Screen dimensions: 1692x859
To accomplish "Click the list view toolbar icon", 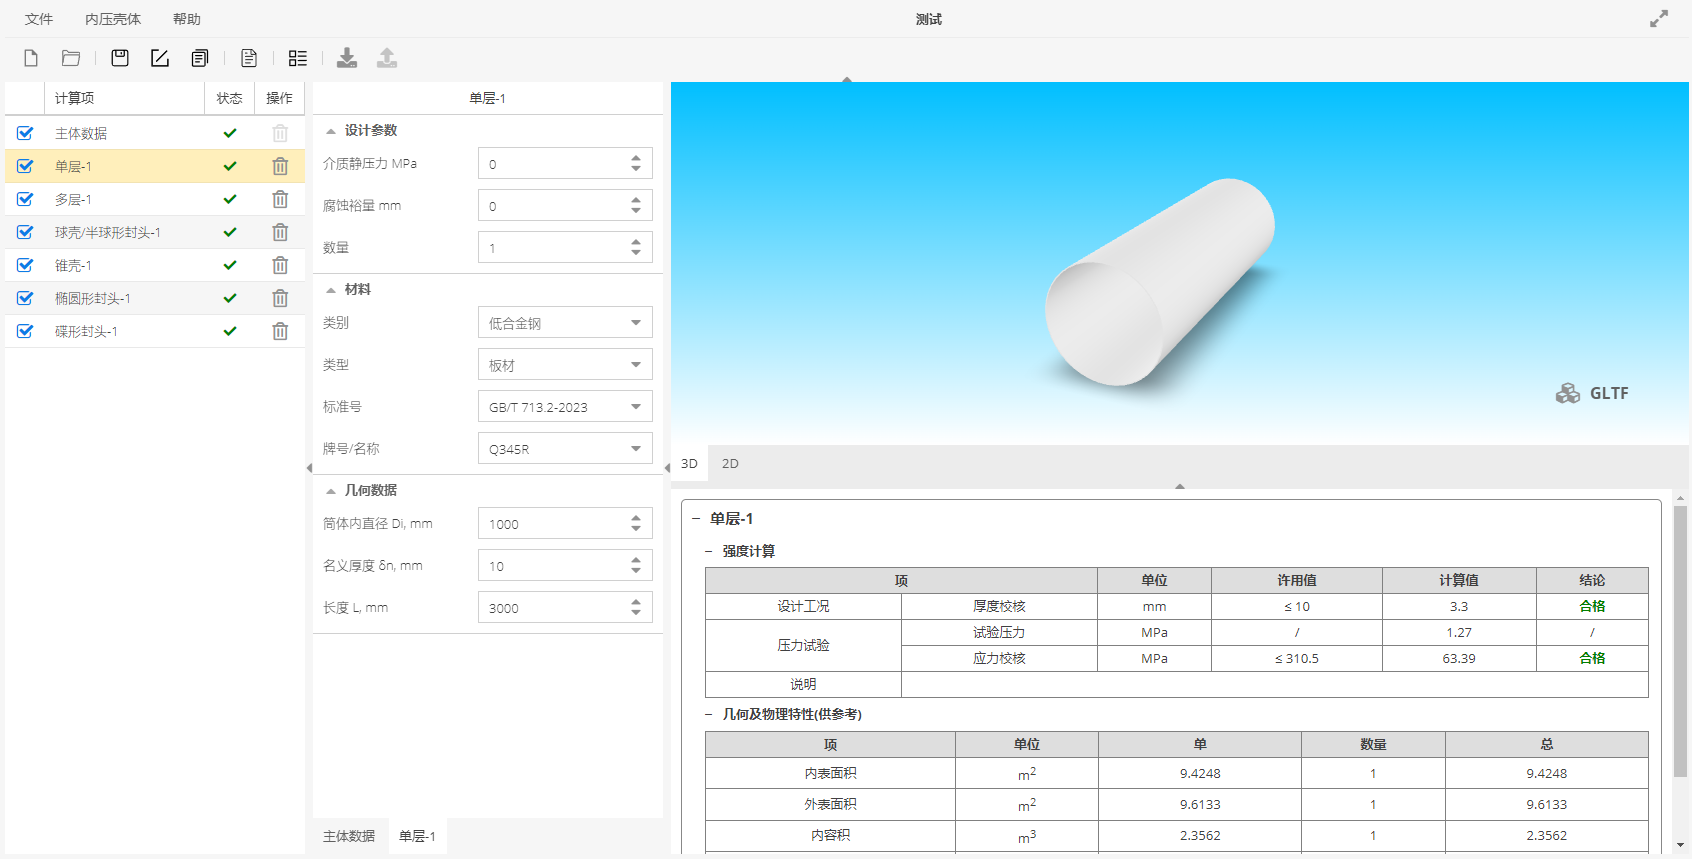I will point(298,58).
